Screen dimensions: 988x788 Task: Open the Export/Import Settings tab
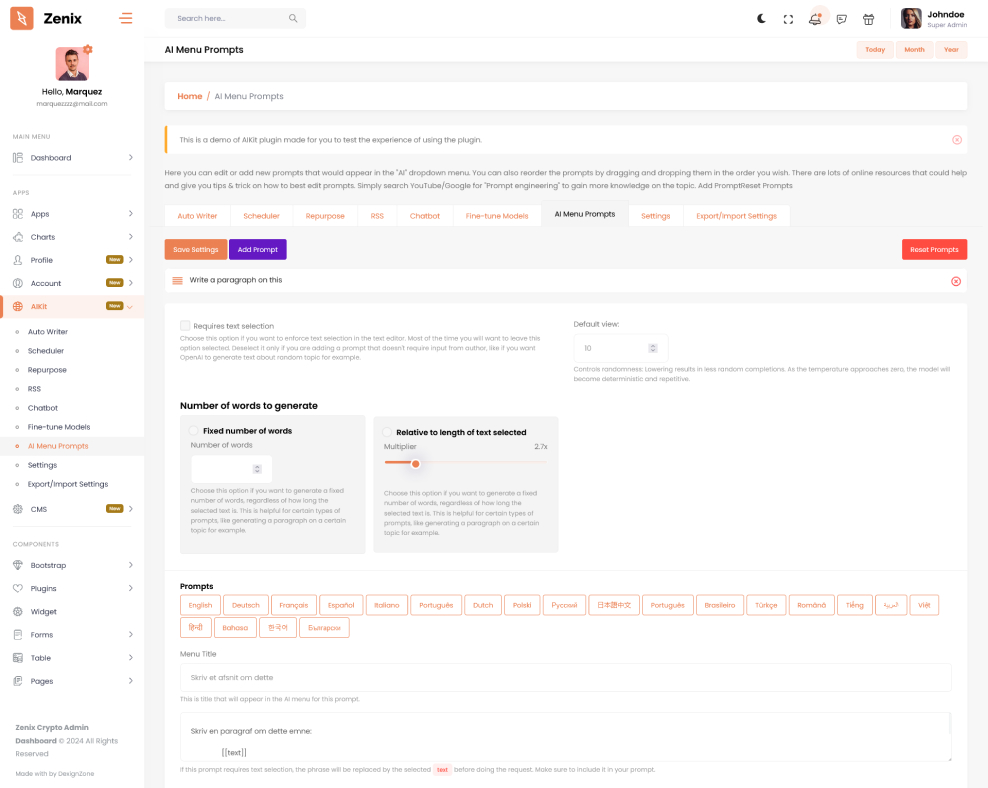[x=736, y=216]
